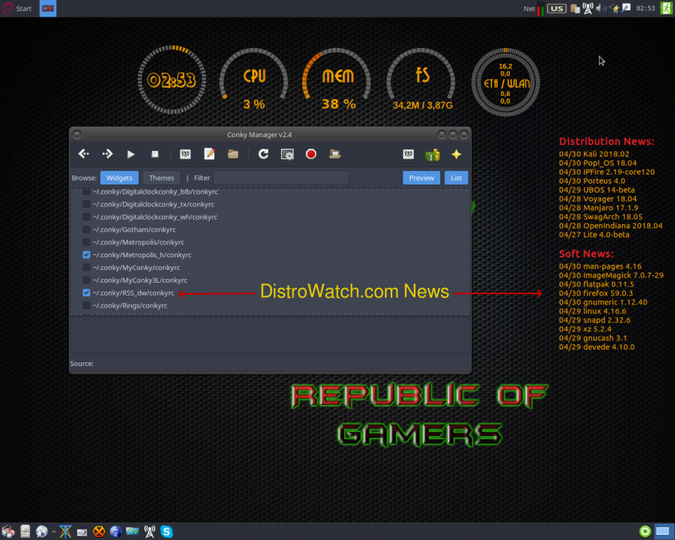Open the file cabinet dock icon
This screenshot has width=675, height=540.
[x=25, y=531]
